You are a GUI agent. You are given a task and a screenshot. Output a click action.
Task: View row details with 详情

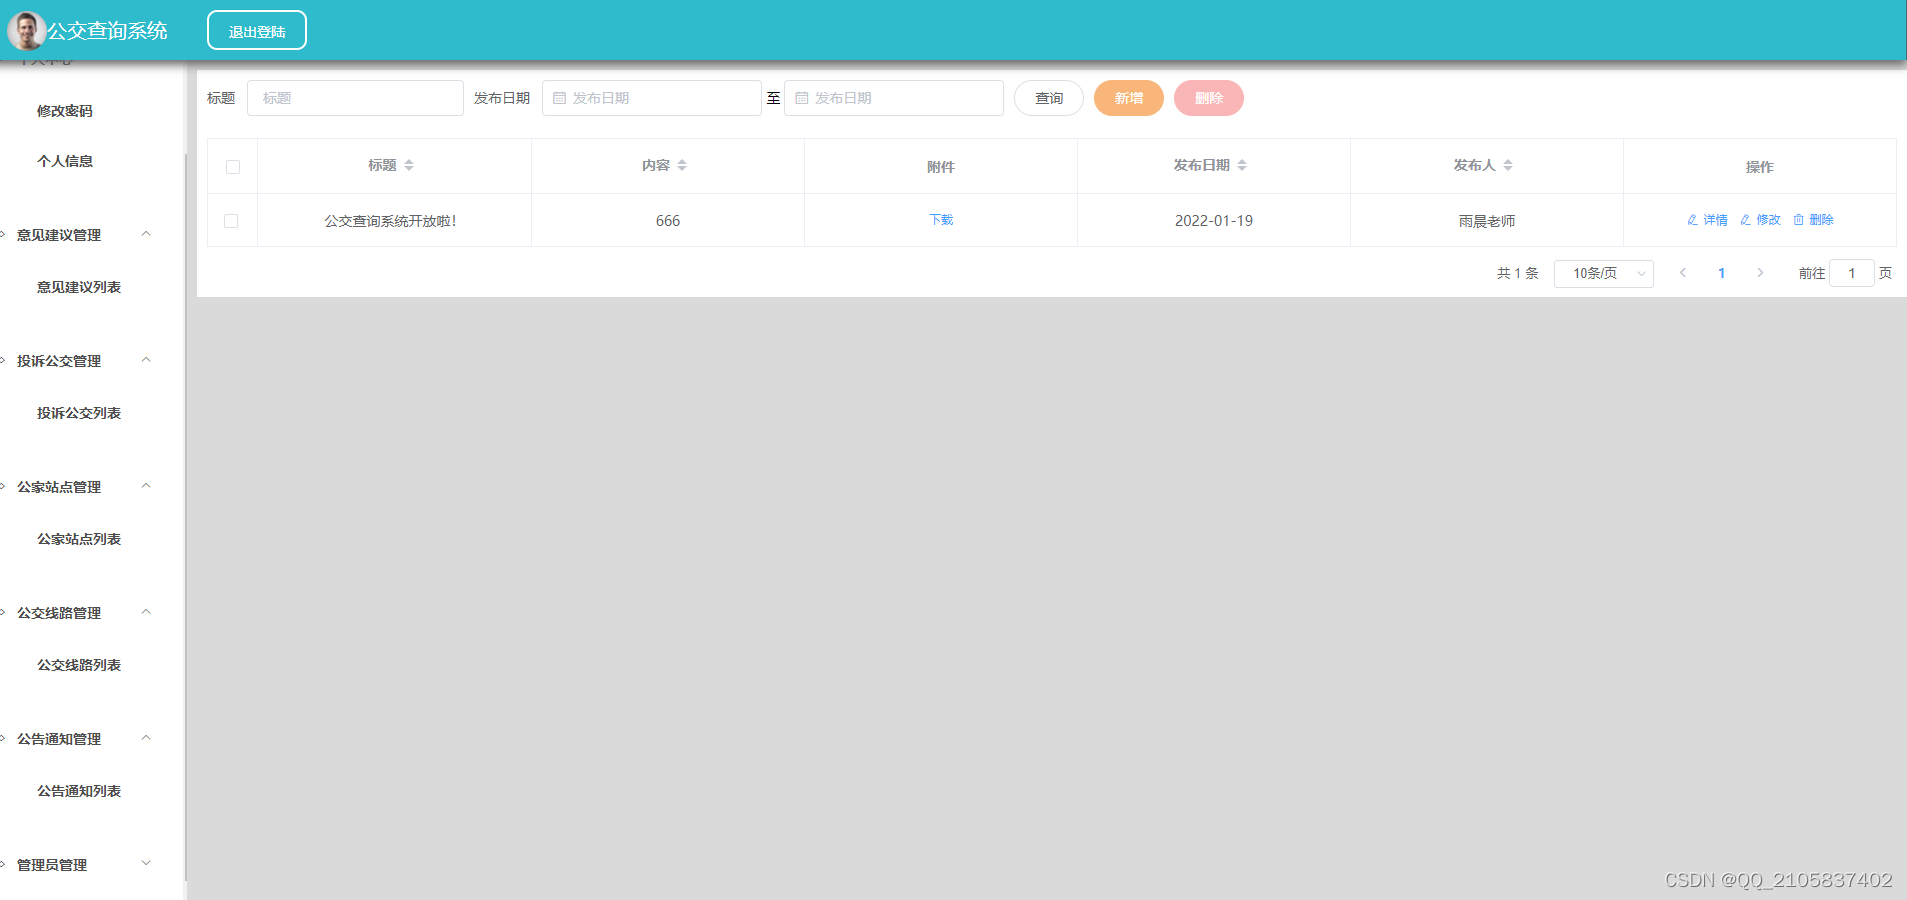tap(1707, 220)
